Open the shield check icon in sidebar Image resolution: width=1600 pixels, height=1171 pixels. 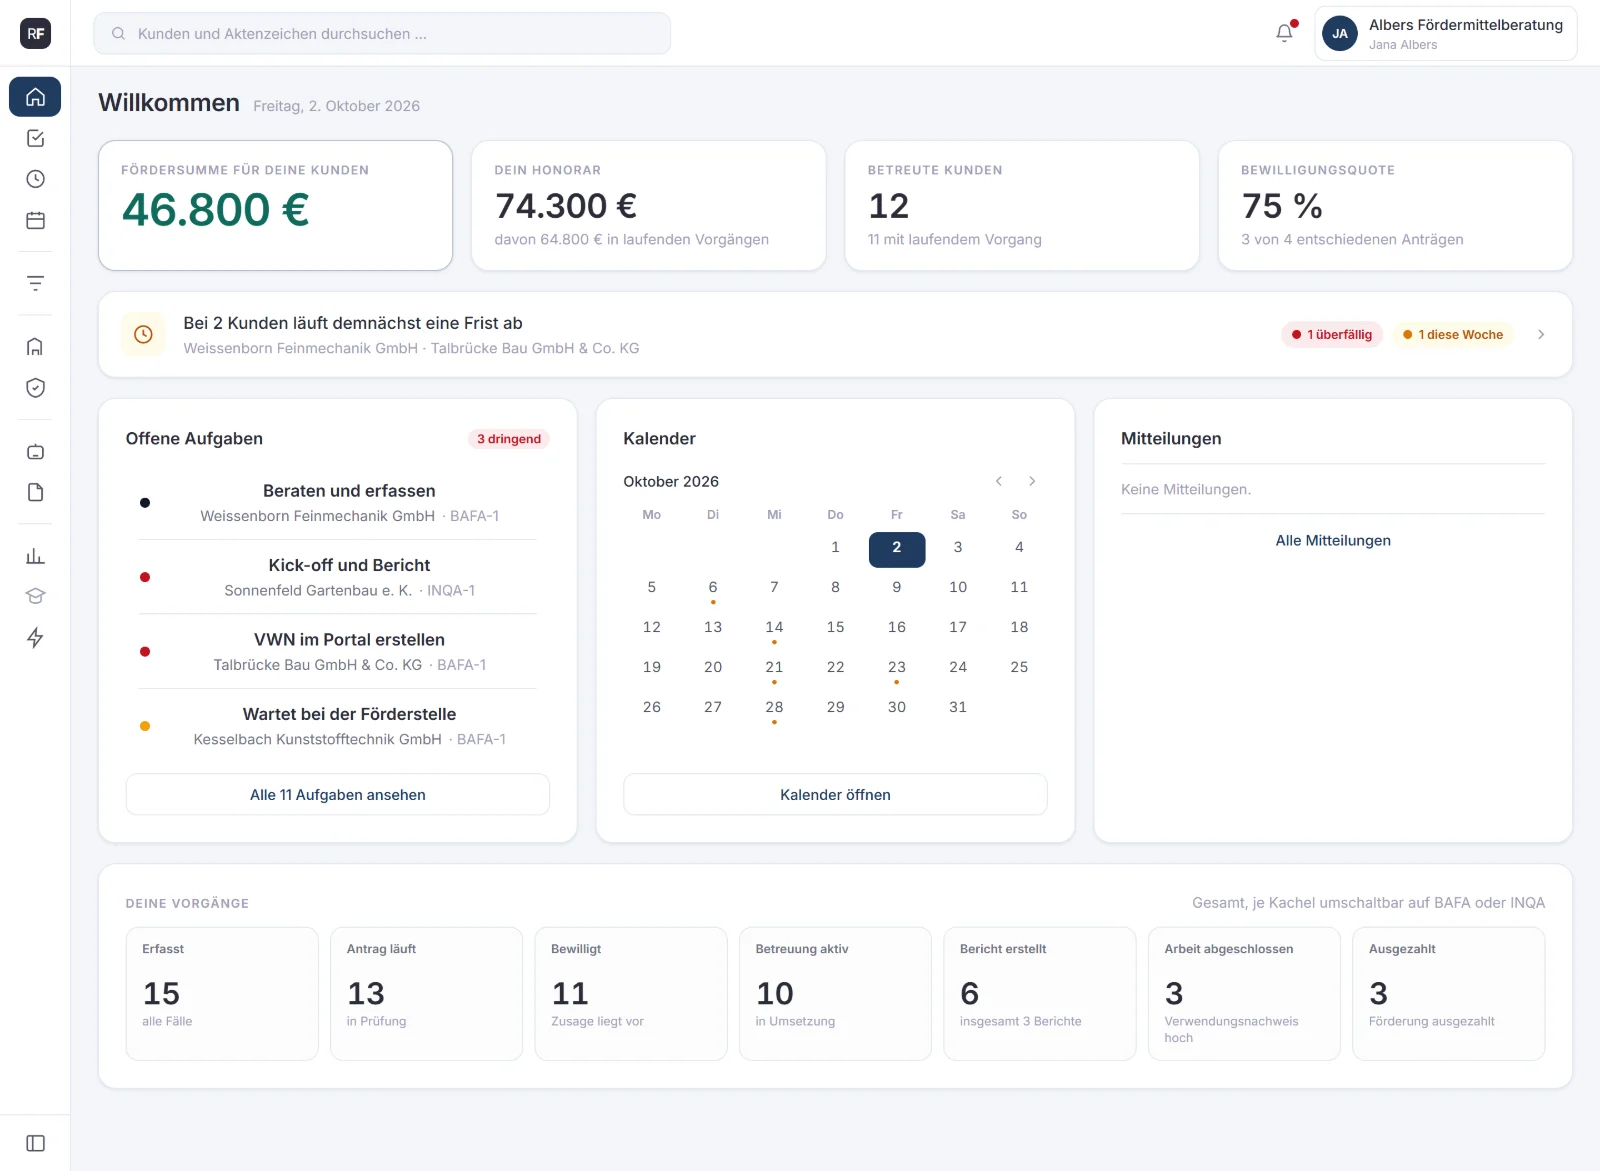[x=35, y=388]
